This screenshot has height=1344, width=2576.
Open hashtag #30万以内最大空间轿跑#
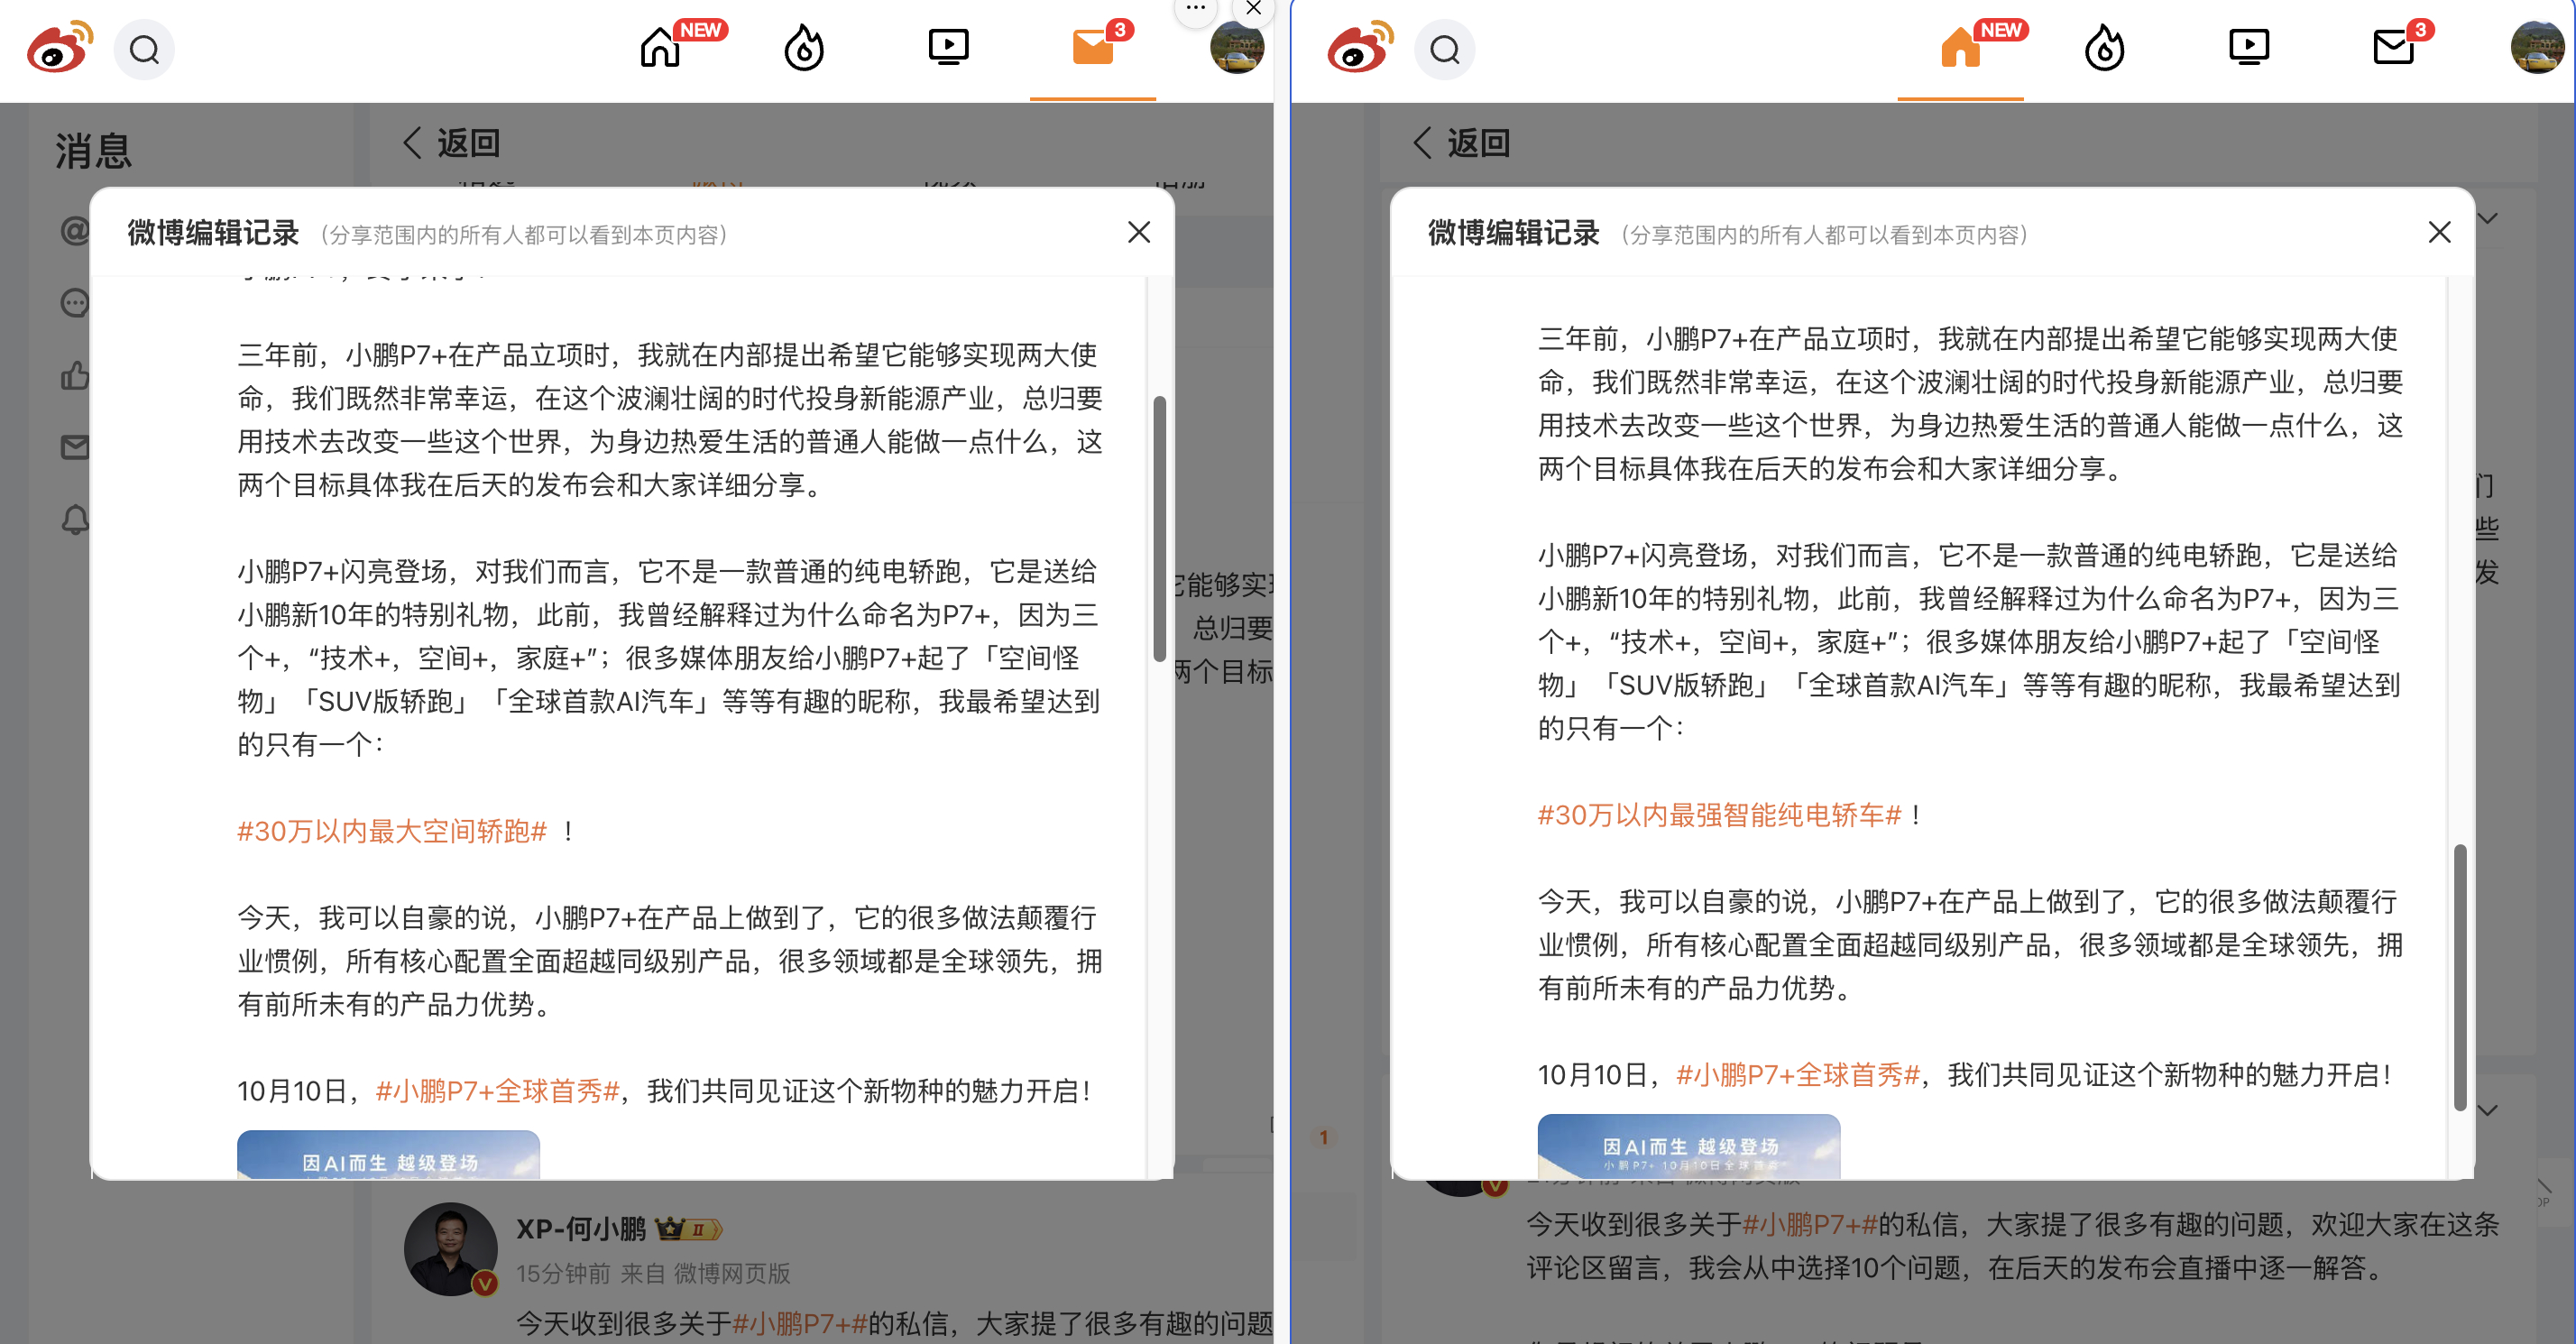point(392,831)
